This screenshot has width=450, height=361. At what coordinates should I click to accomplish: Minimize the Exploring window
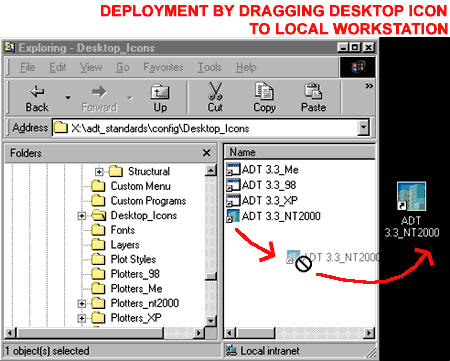343,48
